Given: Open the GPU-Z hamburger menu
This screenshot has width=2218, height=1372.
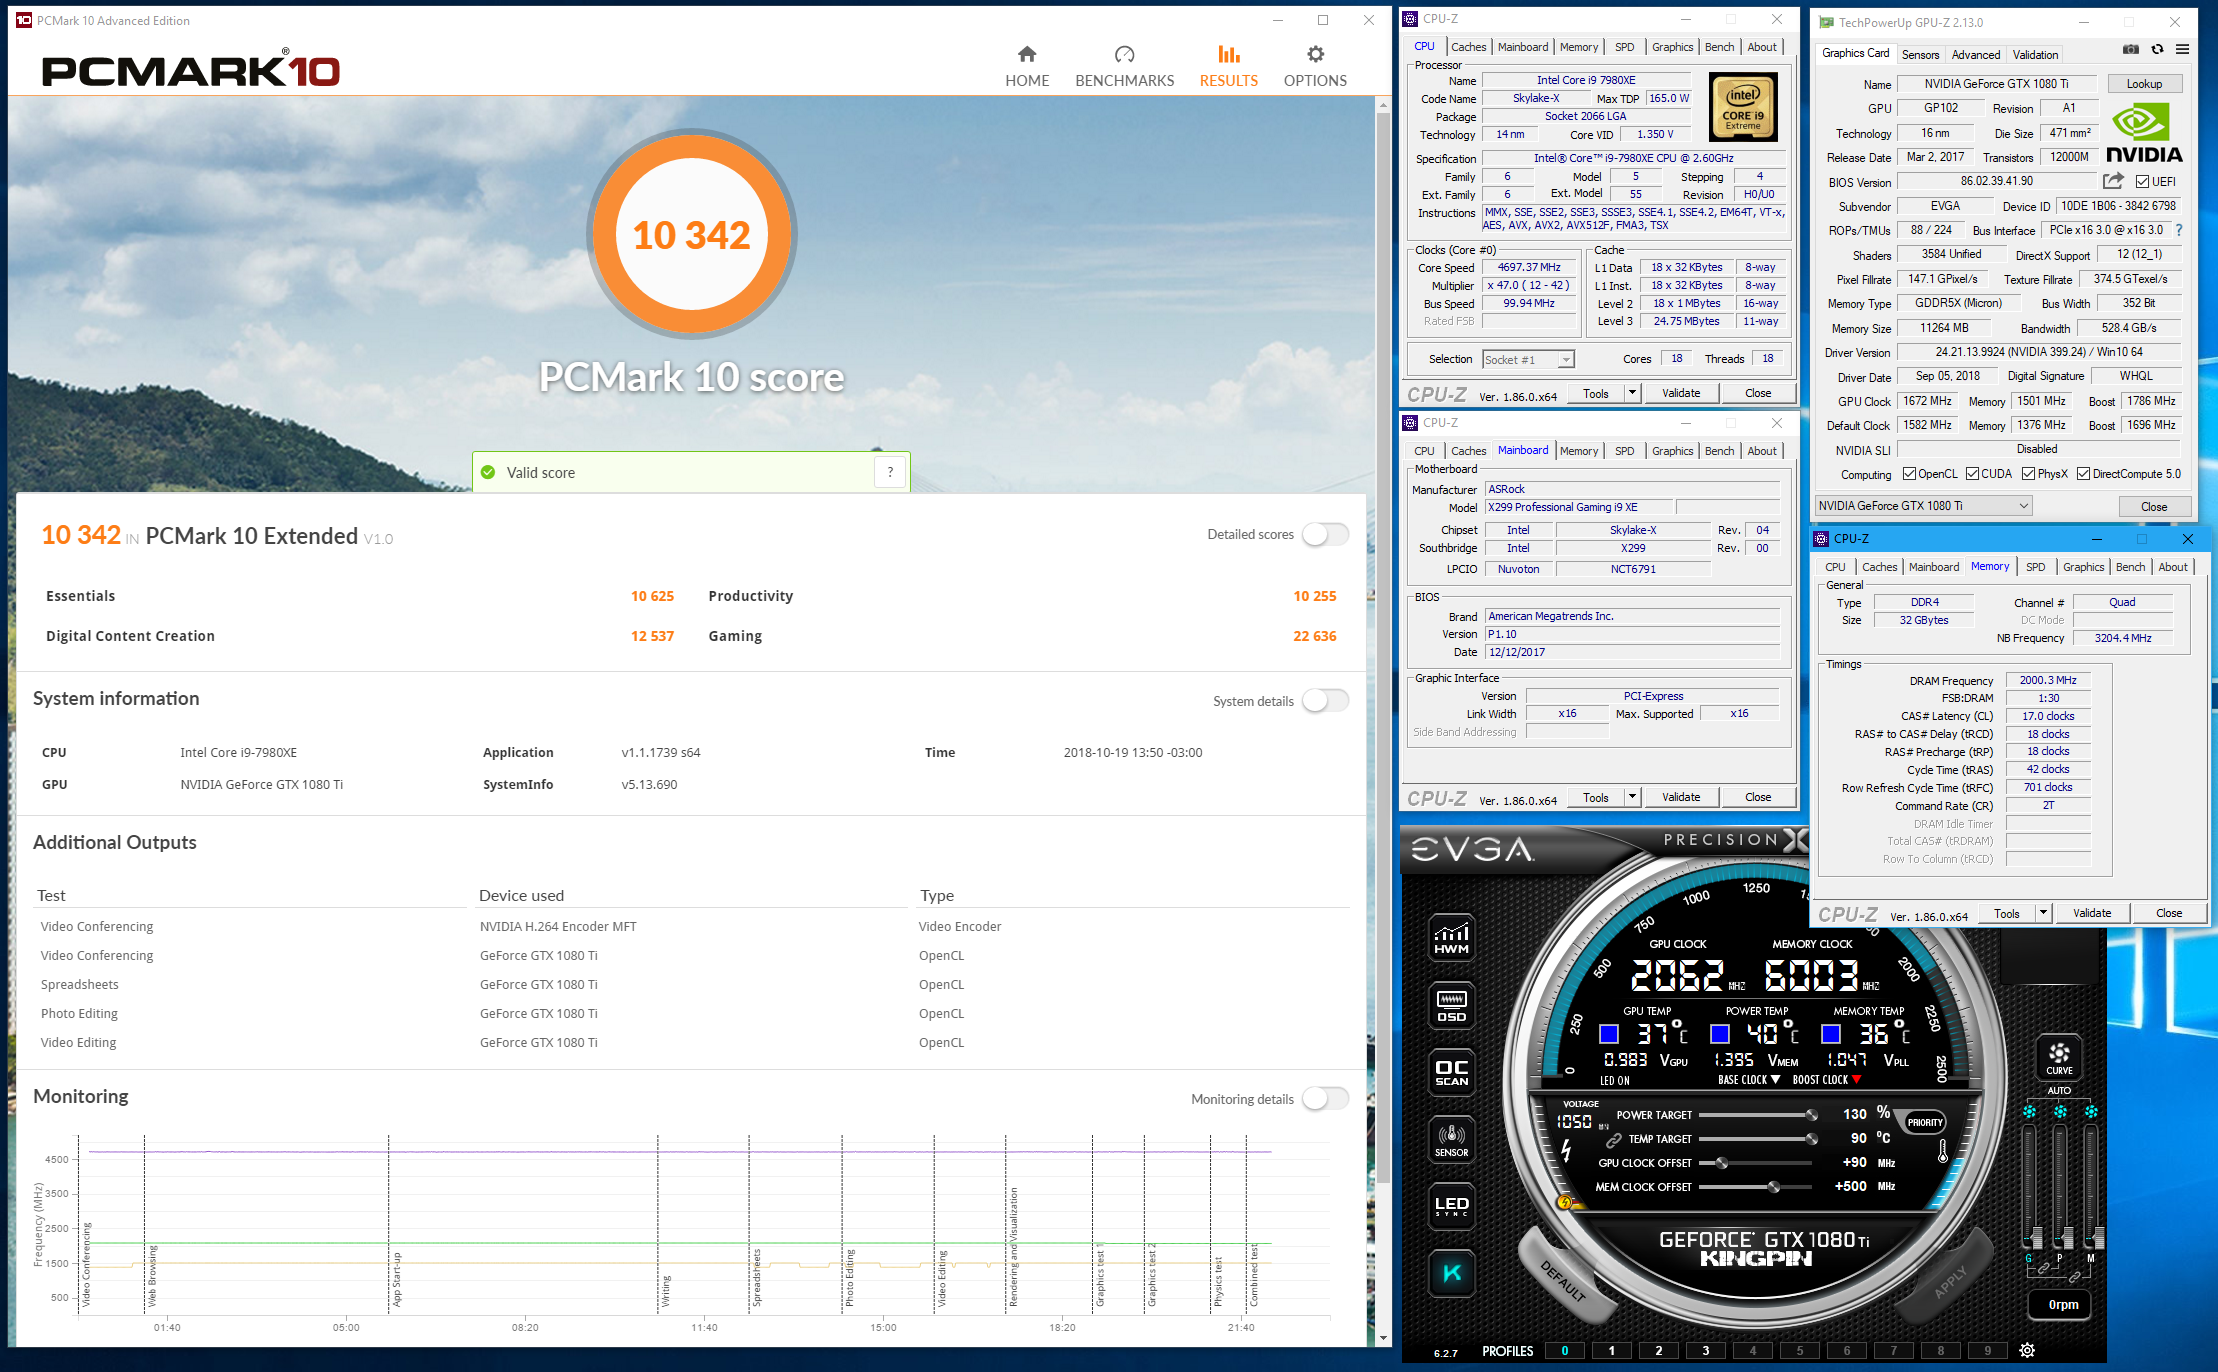Looking at the screenshot, I should pos(2183,49).
